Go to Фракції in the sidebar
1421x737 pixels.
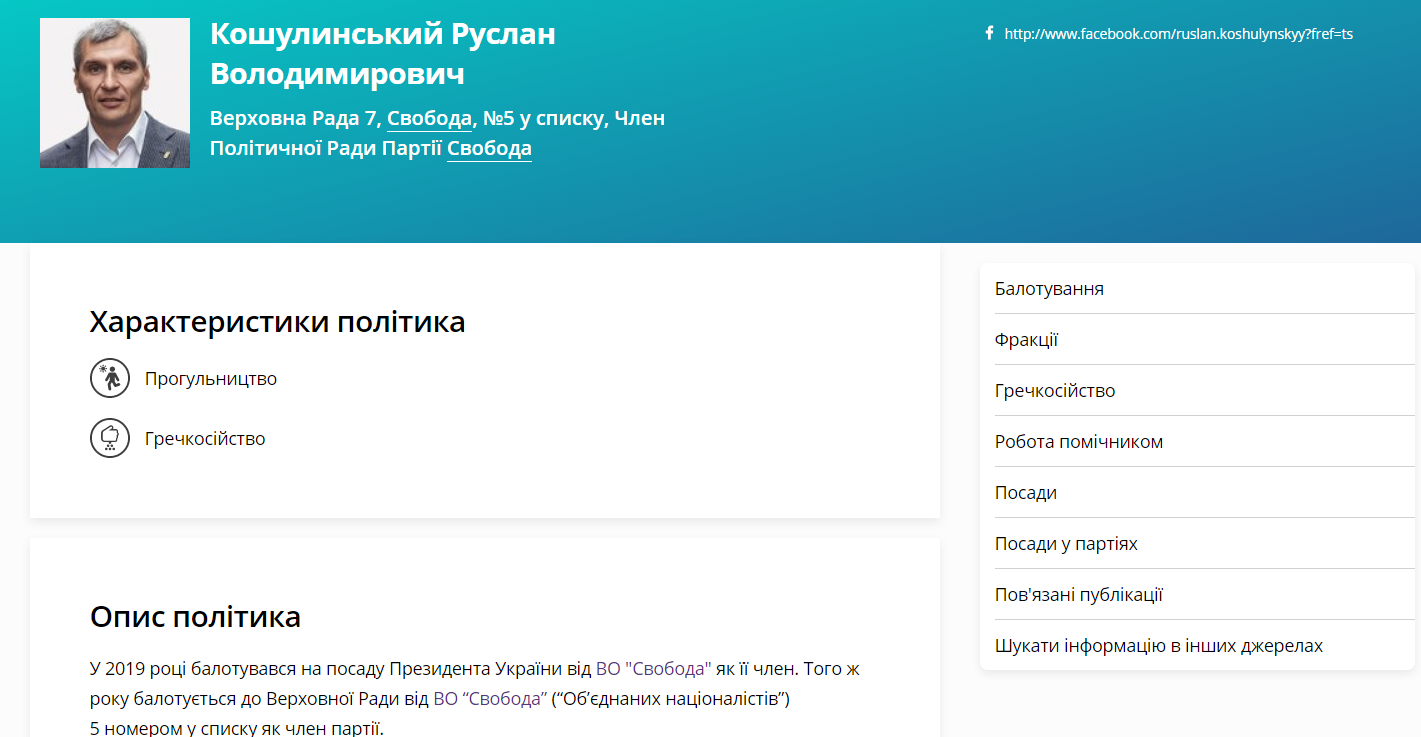pyautogui.click(x=1197, y=340)
